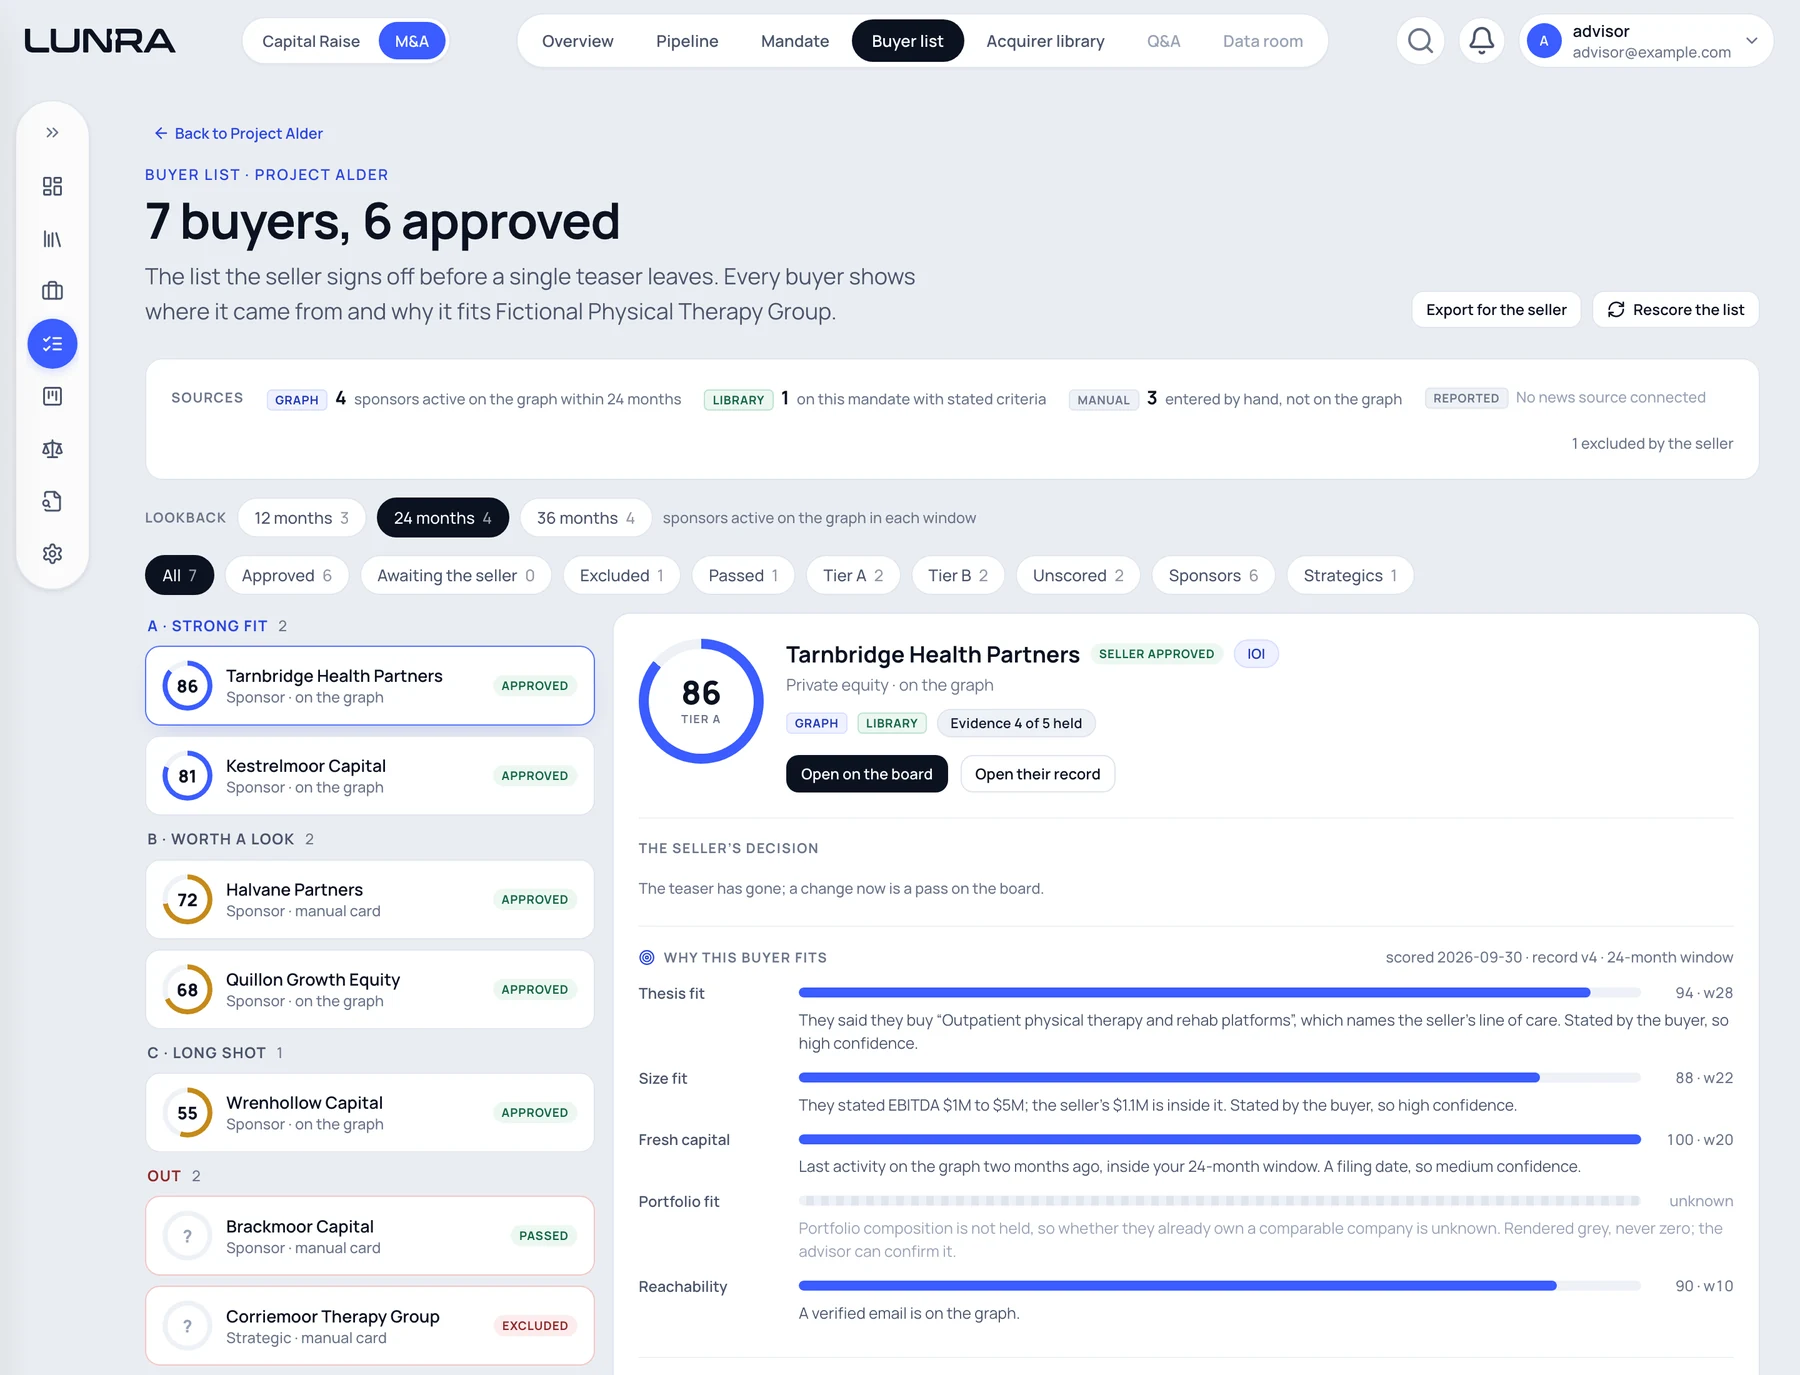Screen dimensions: 1800x1375
Task: Click the IOI badge
Action: [x=1256, y=654]
